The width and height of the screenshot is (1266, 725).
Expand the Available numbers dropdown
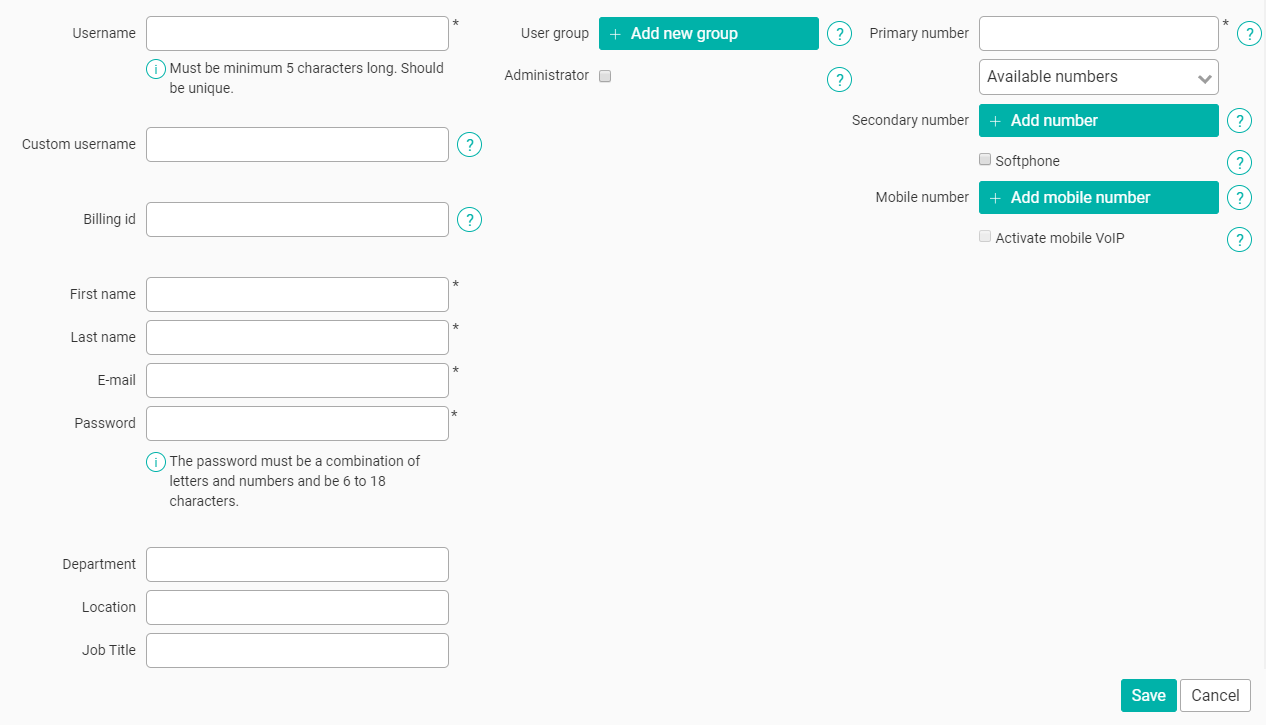click(1099, 77)
